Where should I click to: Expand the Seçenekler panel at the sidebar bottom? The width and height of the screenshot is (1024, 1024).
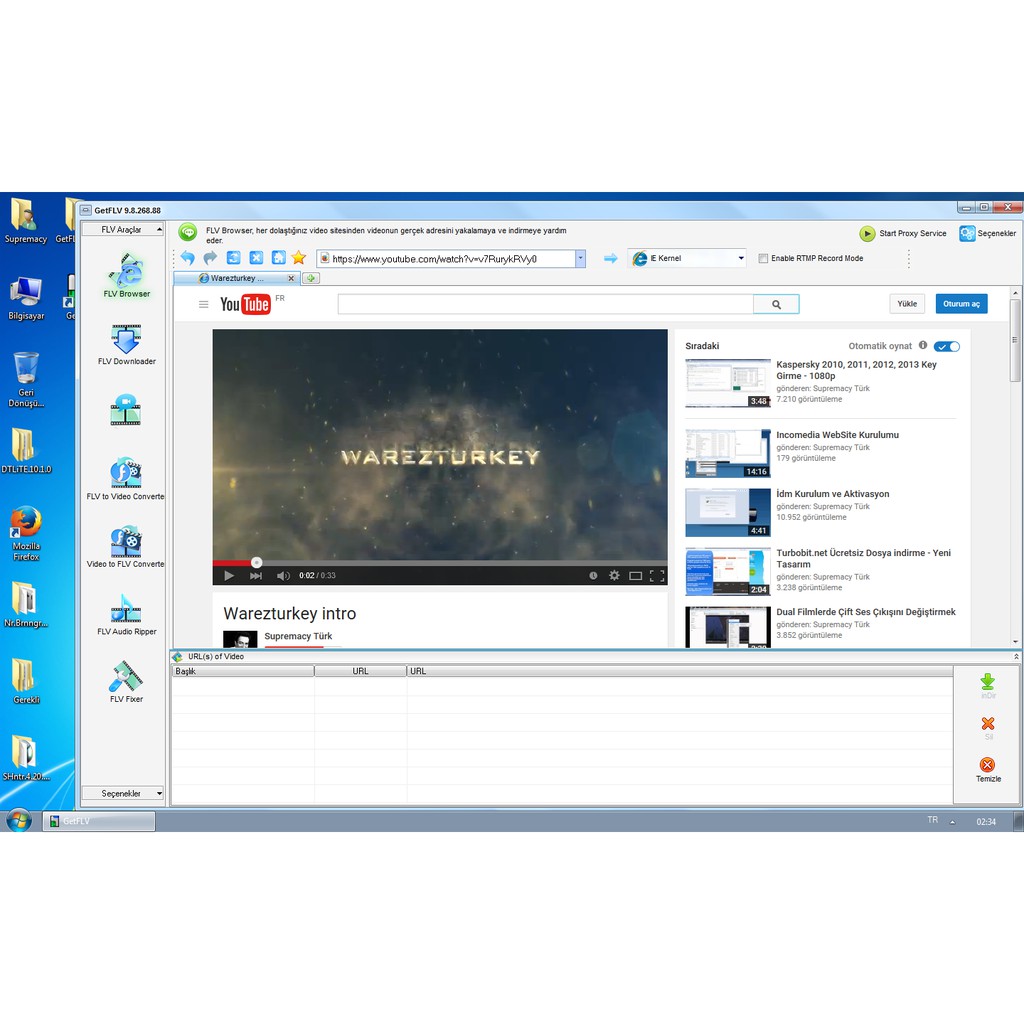(122, 793)
